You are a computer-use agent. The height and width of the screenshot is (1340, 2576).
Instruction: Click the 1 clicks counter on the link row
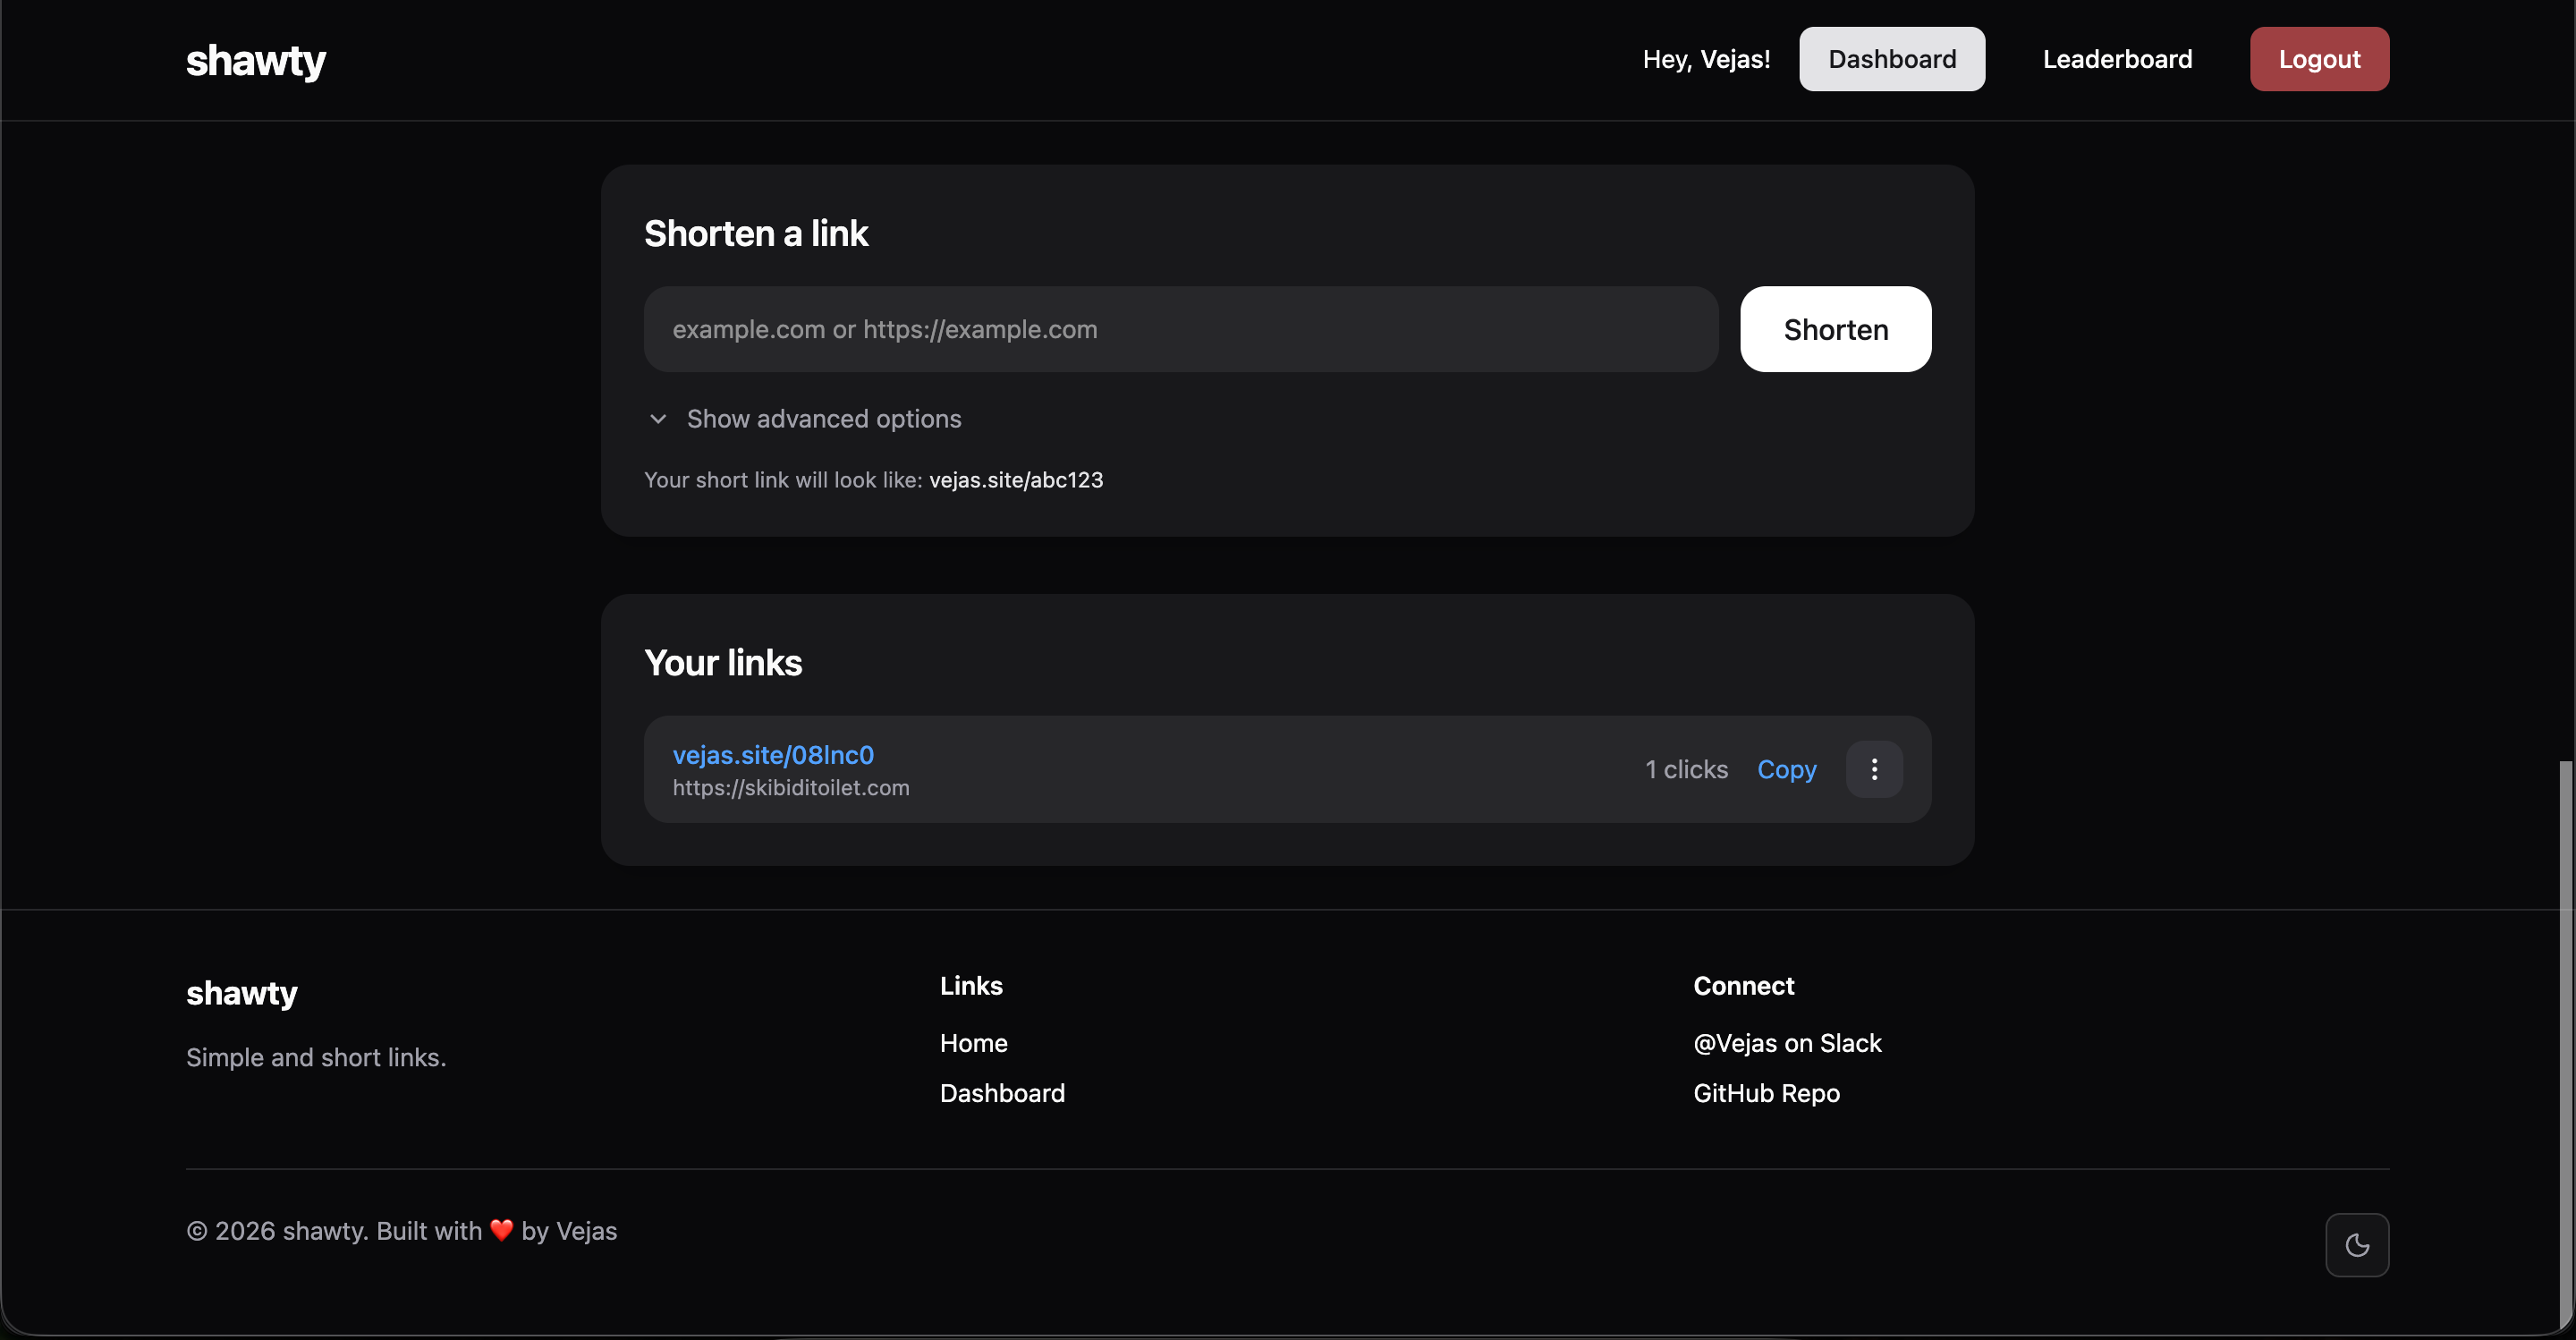point(1686,769)
